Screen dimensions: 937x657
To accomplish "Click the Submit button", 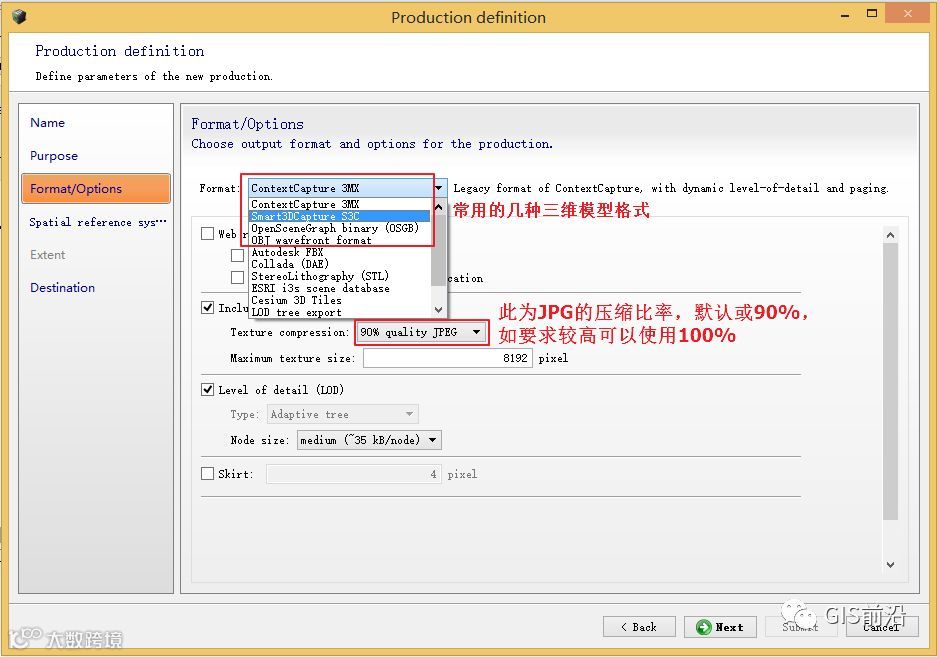I will 801,627.
